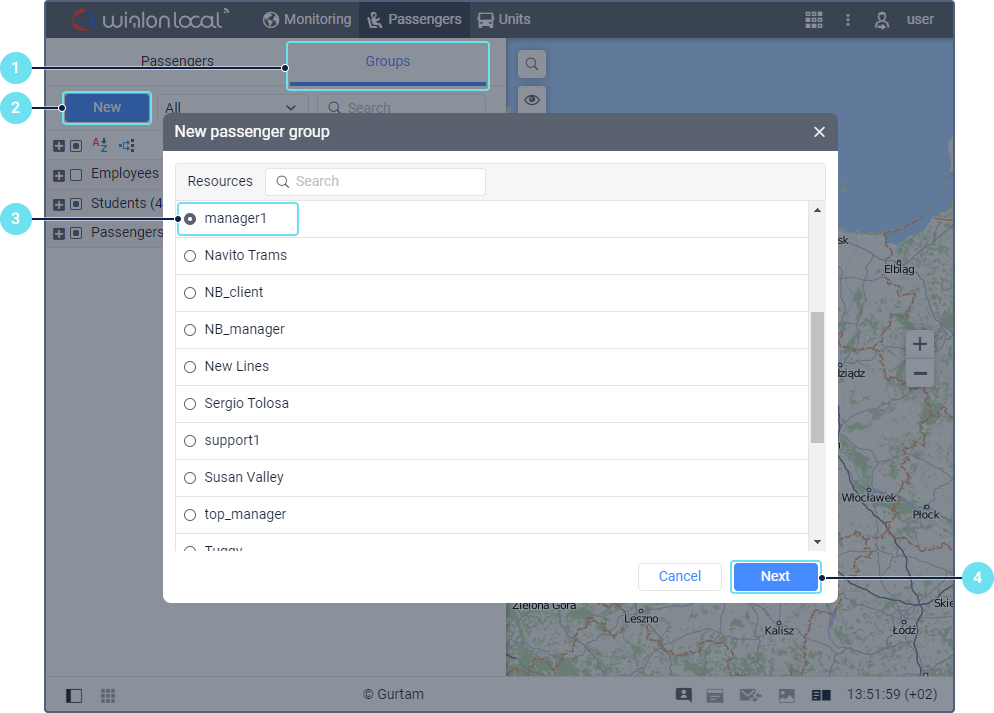Toggle the map eye visibility icon

tap(532, 100)
